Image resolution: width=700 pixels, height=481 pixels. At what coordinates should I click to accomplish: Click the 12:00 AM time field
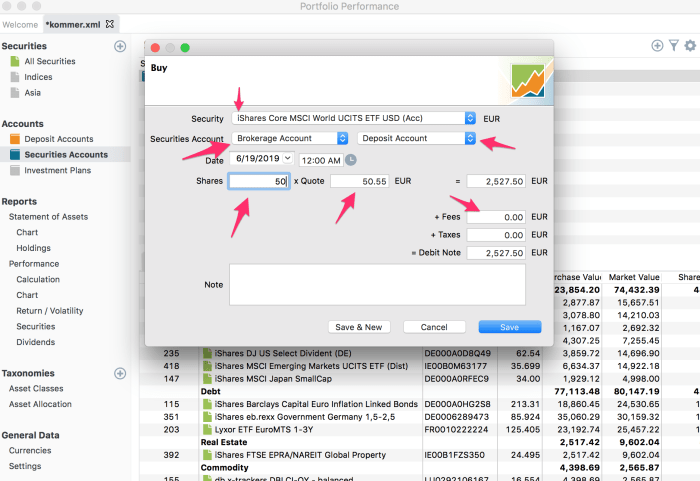[x=321, y=160]
